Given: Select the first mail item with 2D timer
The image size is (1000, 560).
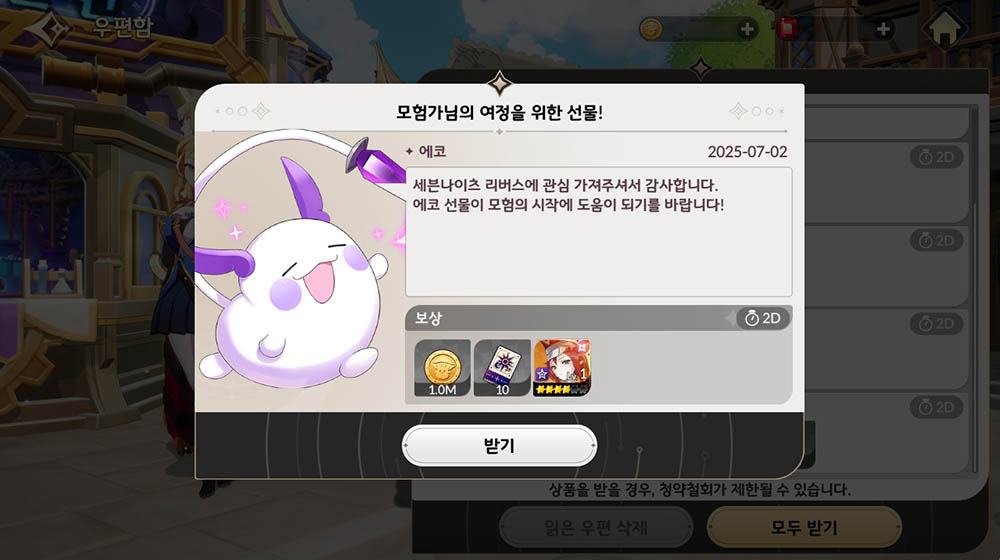Looking at the screenshot, I should pyautogui.click(x=887, y=182).
